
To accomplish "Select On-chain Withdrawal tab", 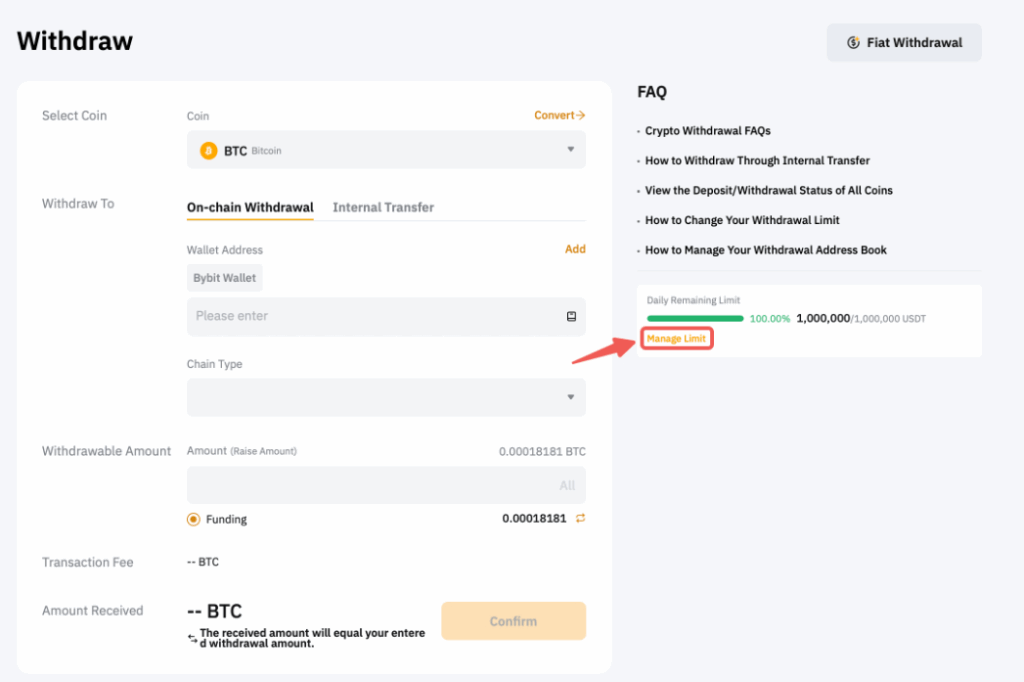I will [x=250, y=207].
